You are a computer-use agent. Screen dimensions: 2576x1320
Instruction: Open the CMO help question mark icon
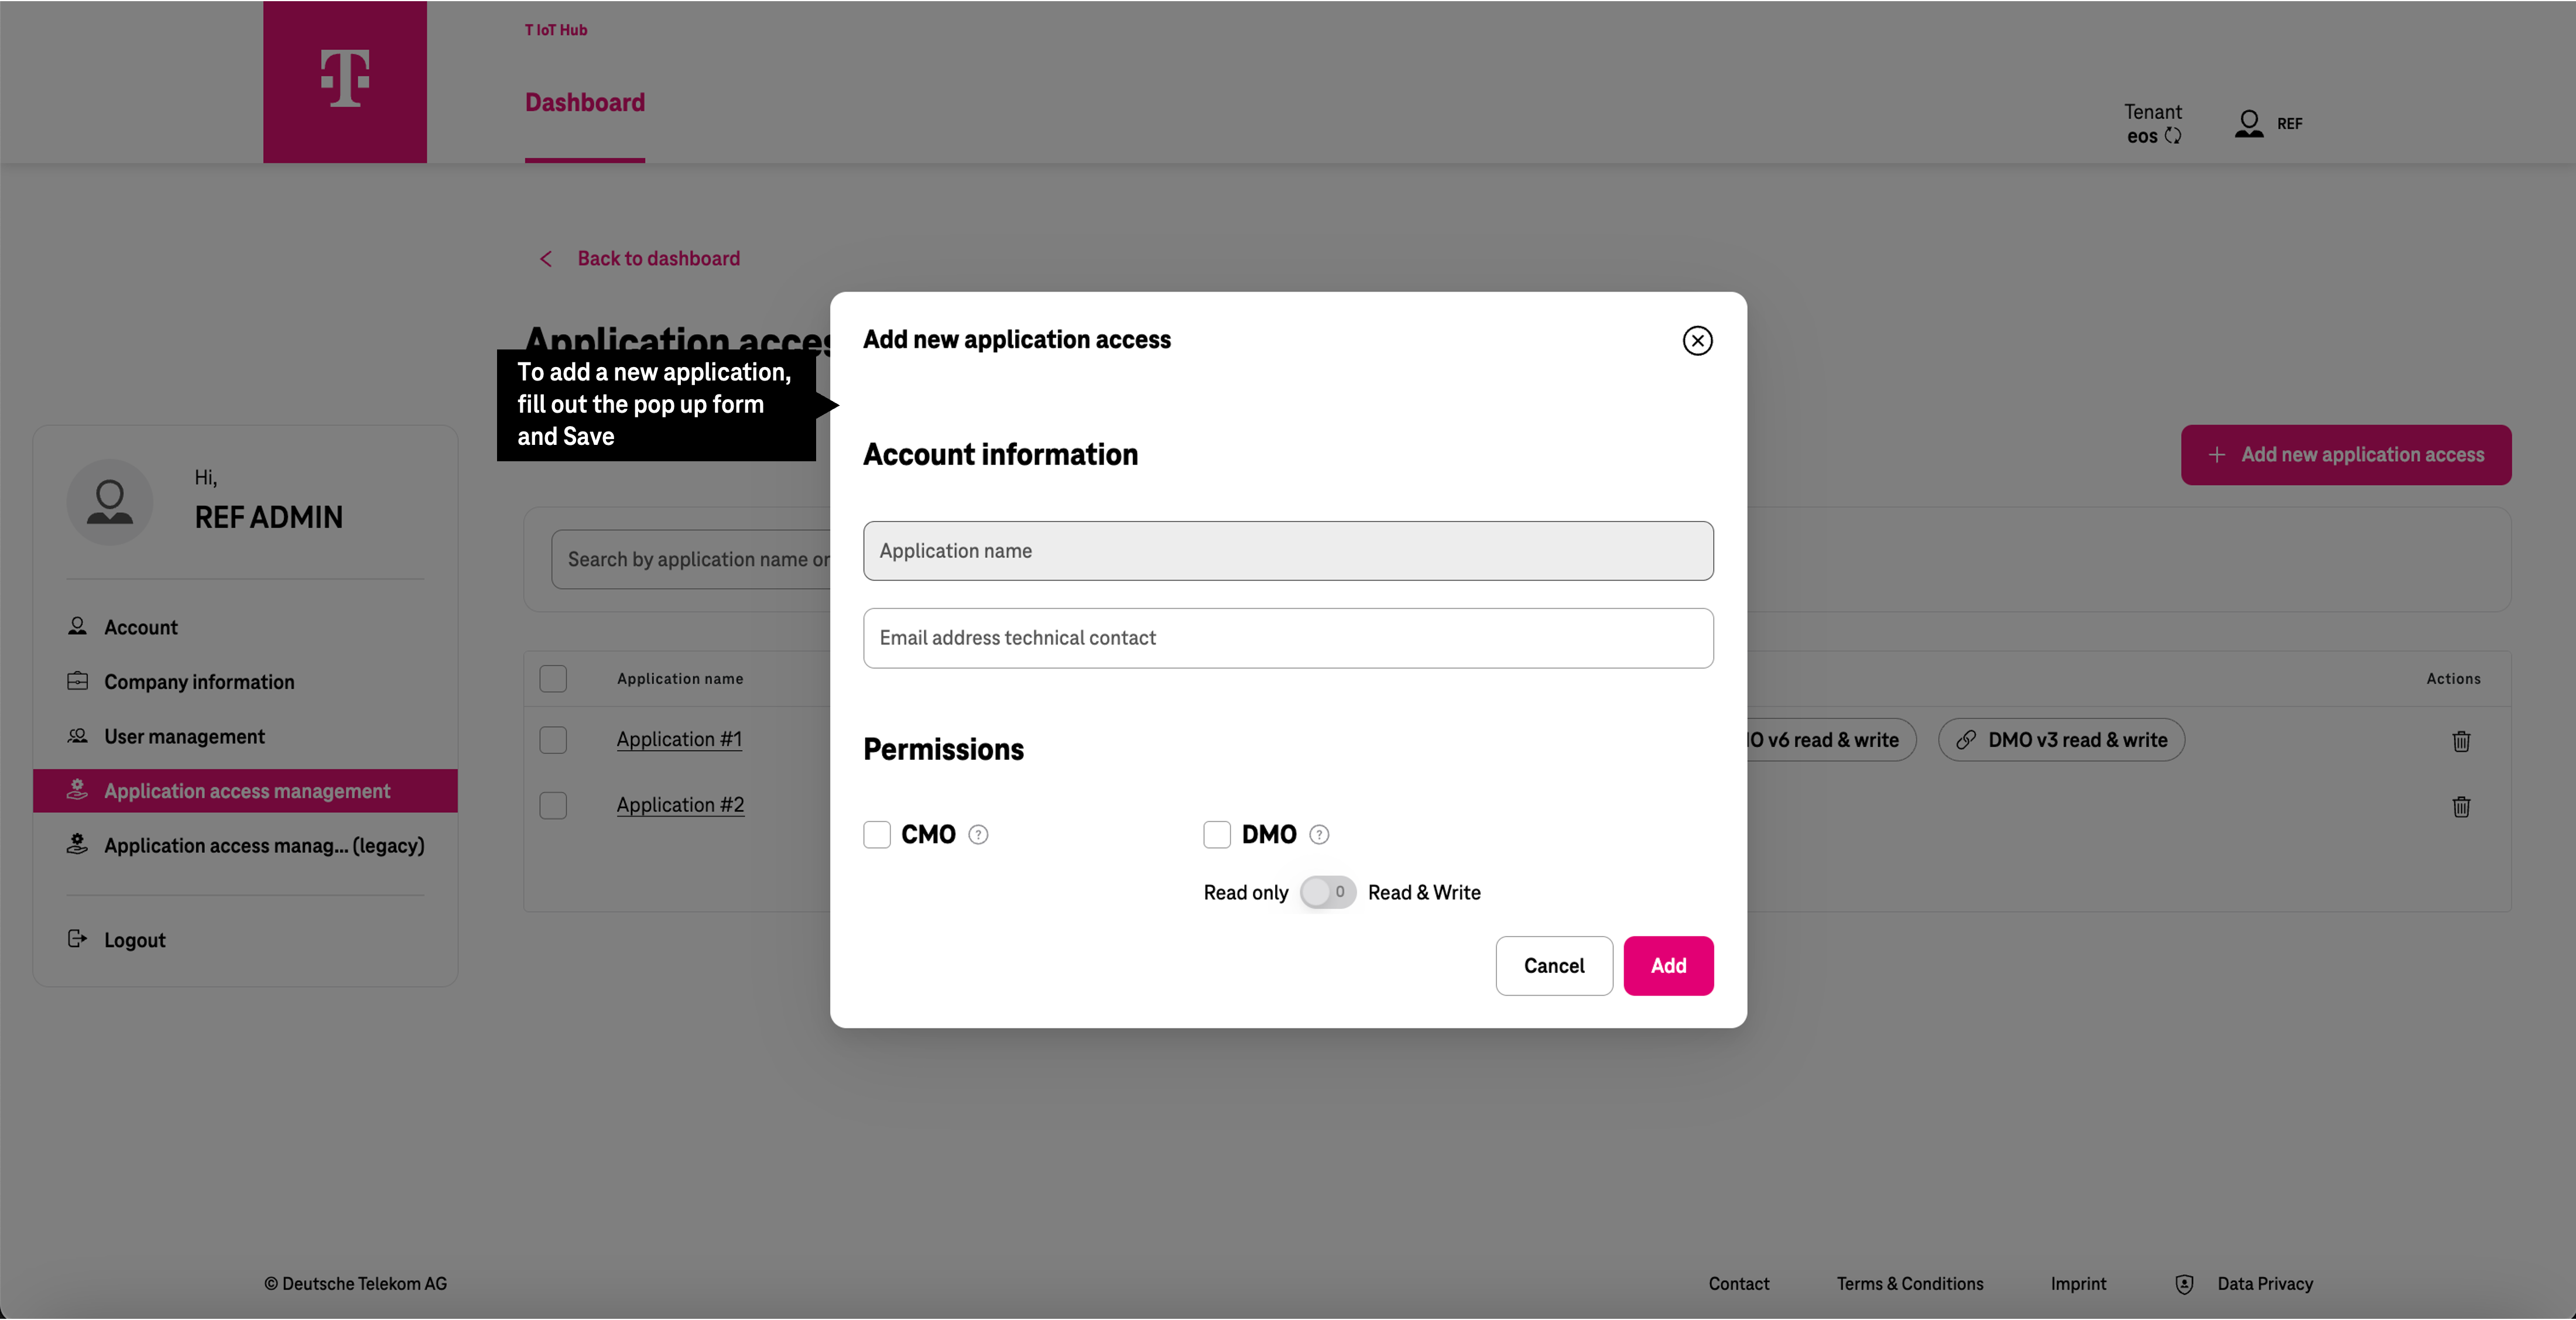[979, 835]
